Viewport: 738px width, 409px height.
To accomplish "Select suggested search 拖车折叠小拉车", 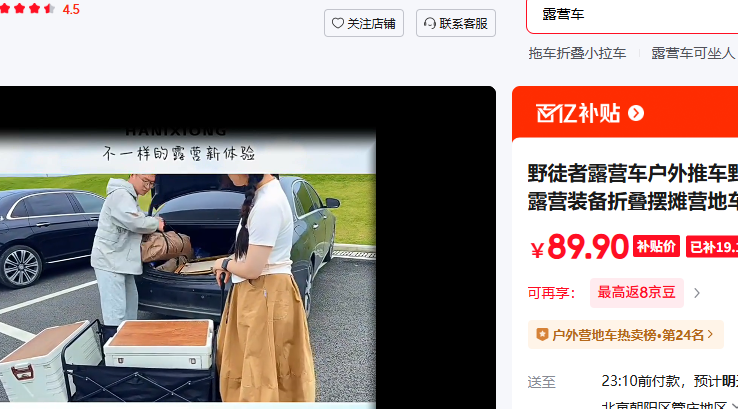I will pos(577,53).
